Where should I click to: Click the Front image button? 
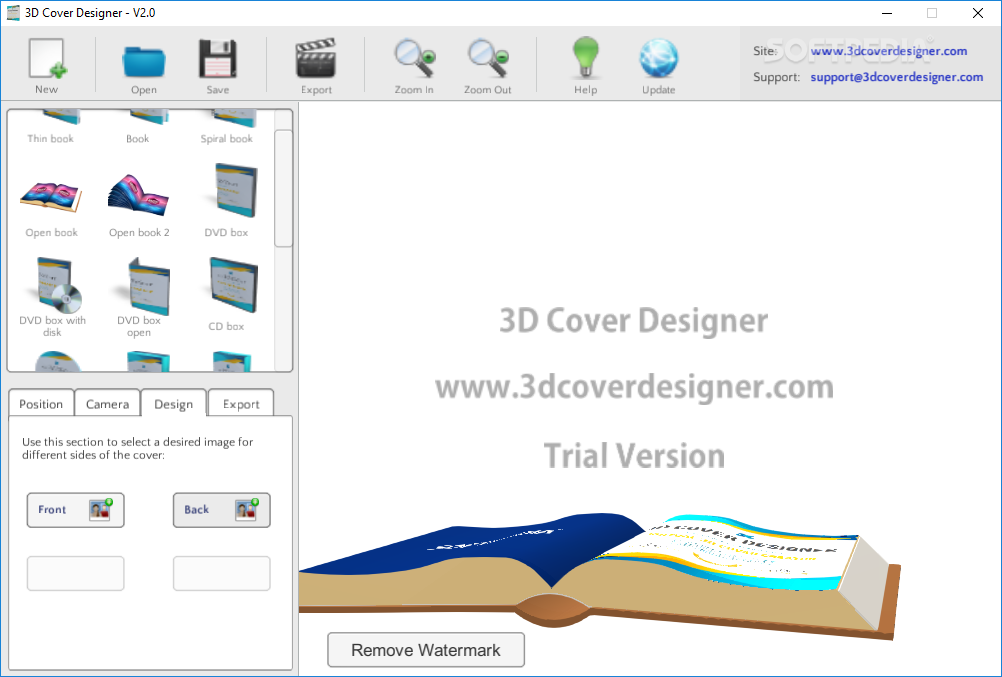tap(75, 510)
